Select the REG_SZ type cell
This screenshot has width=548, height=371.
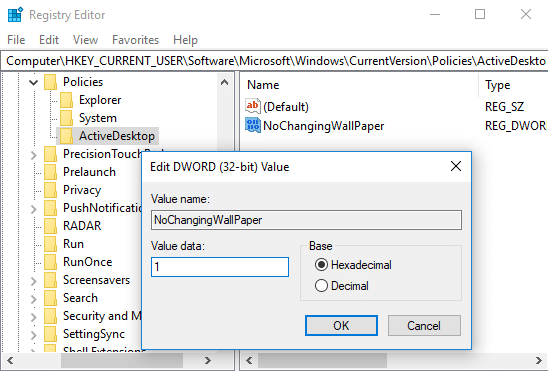[504, 107]
